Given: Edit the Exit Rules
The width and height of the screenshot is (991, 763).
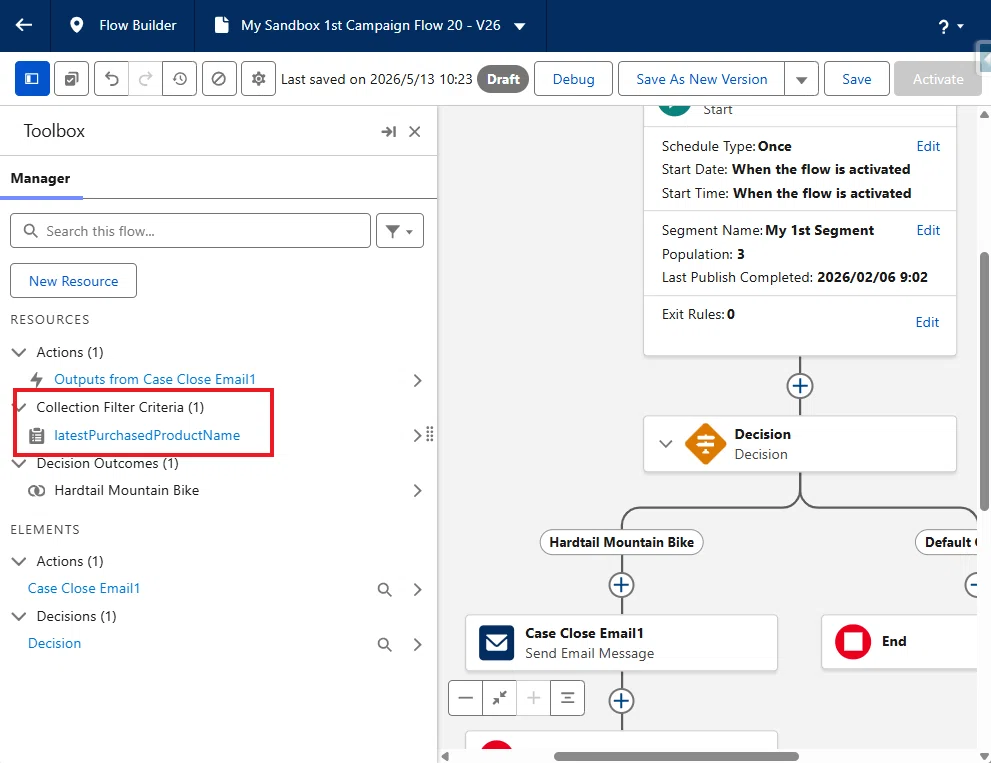Looking at the screenshot, I should pyautogui.click(x=927, y=322).
